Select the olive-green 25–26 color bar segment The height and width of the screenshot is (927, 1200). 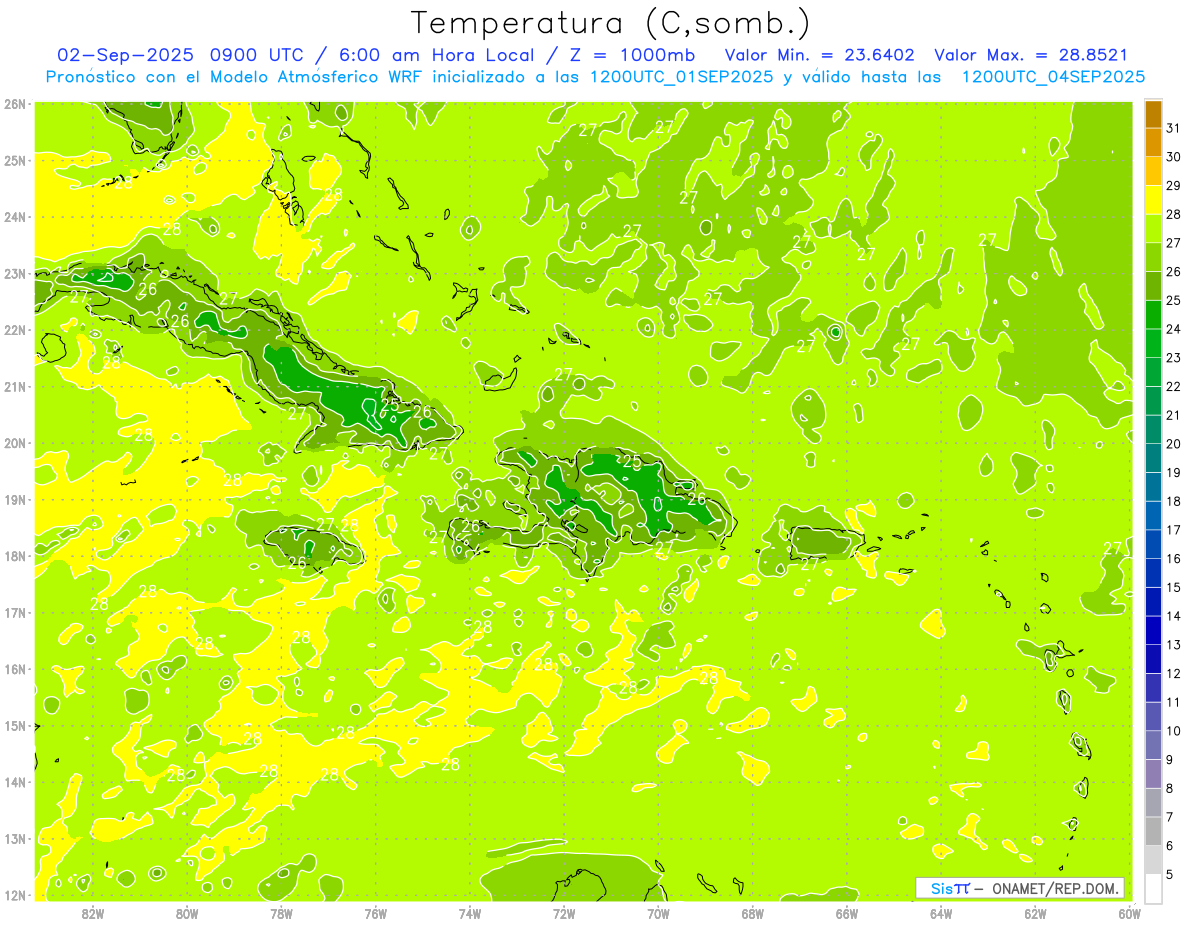[1153, 286]
